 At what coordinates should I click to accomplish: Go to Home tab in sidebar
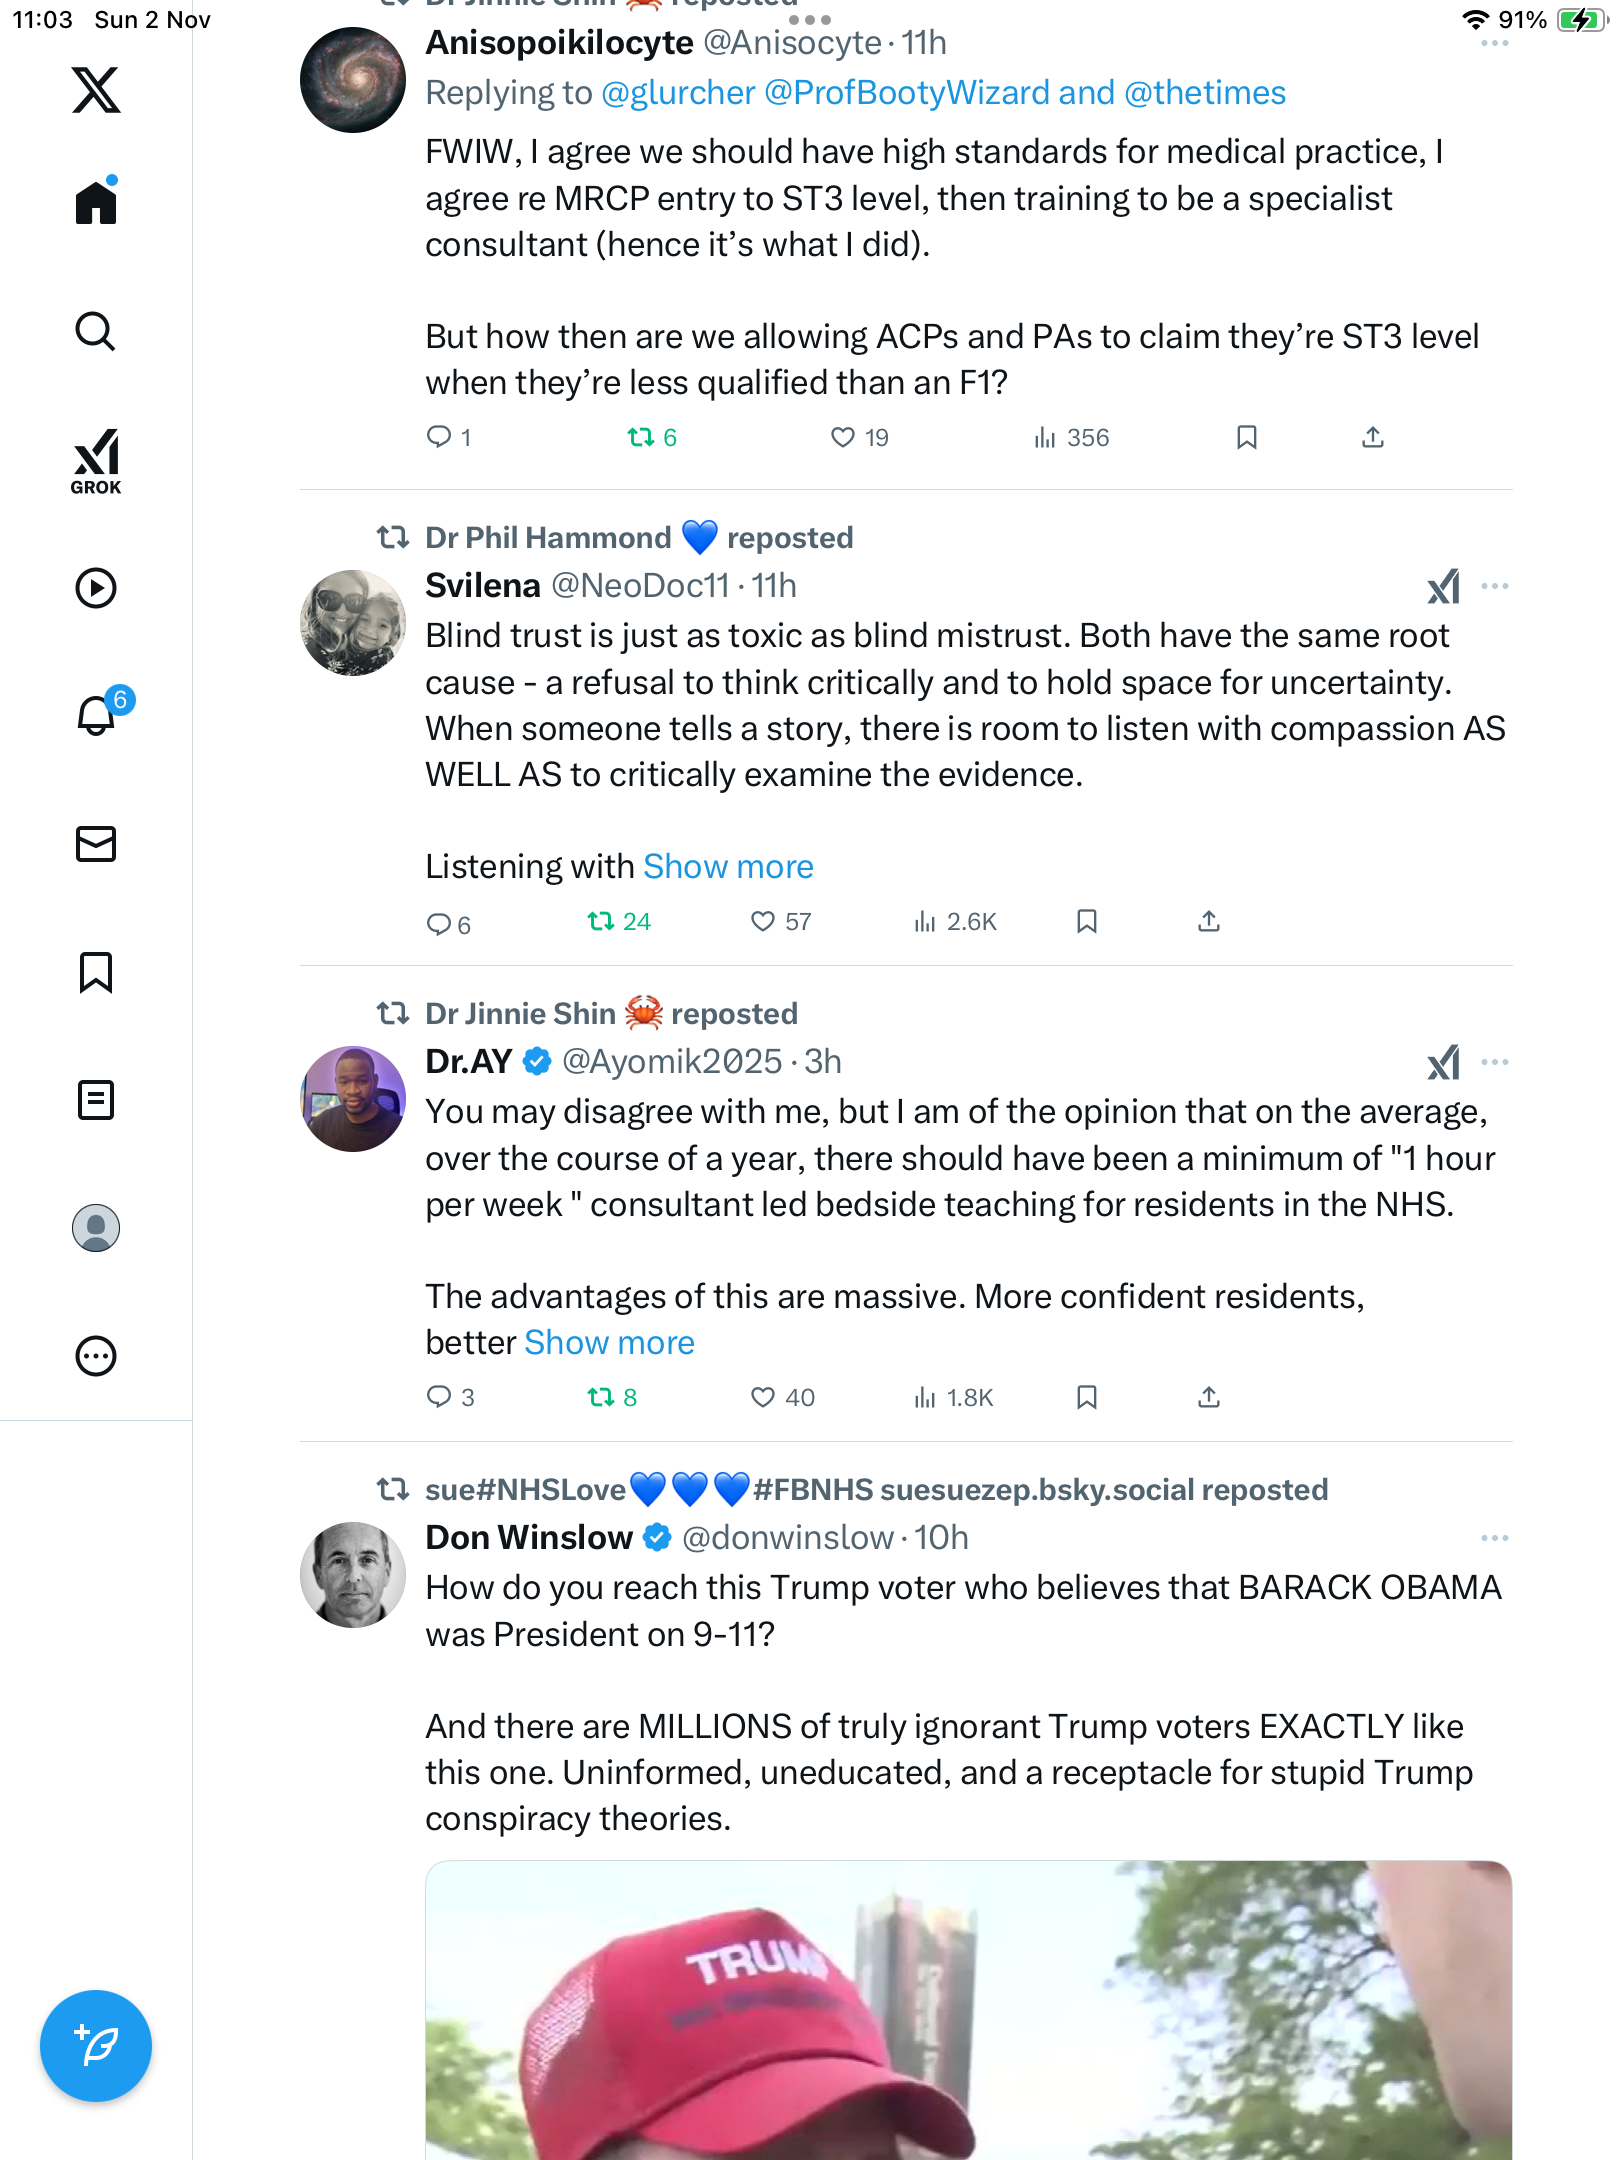click(96, 203)
